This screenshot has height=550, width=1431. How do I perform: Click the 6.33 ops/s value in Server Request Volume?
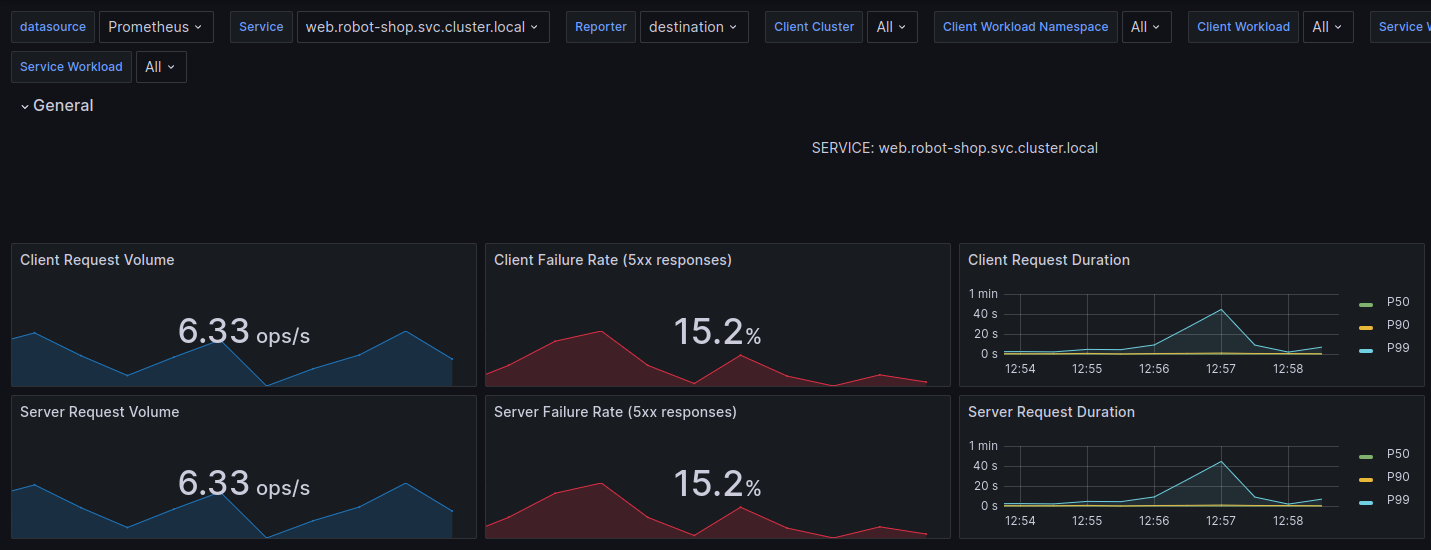coord(244,484)
